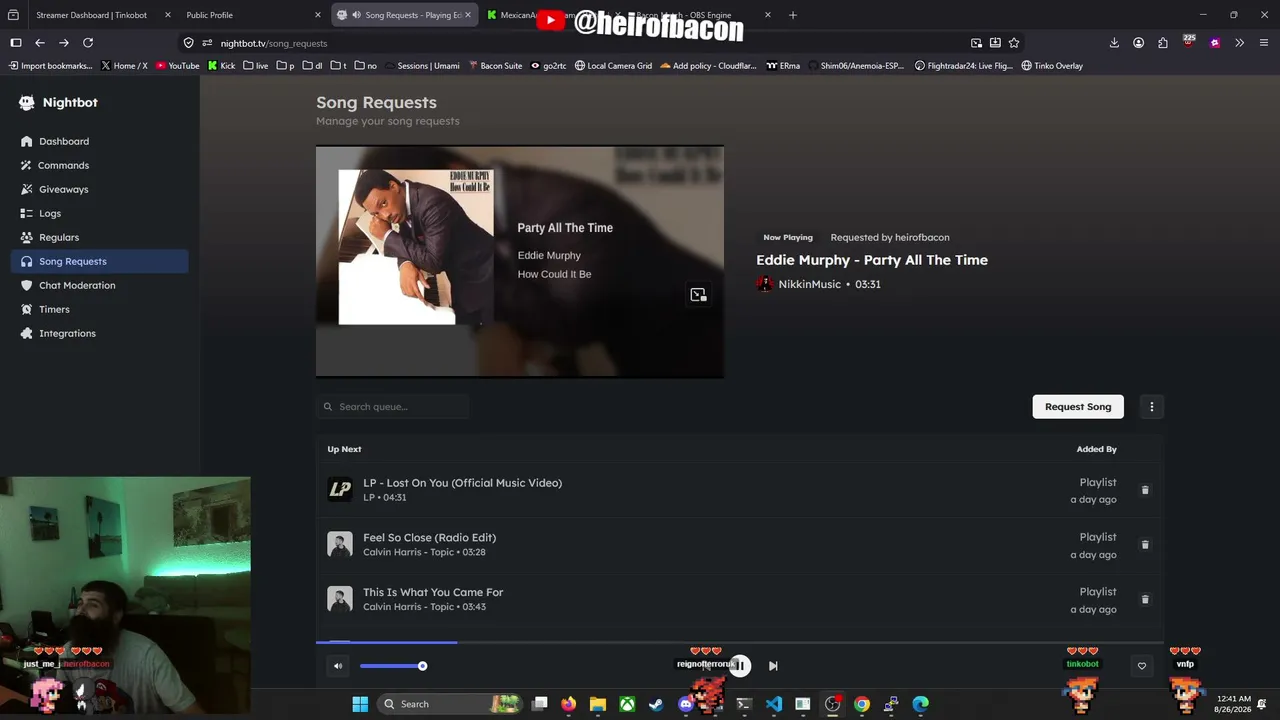Open the browser account icon

1138,43
